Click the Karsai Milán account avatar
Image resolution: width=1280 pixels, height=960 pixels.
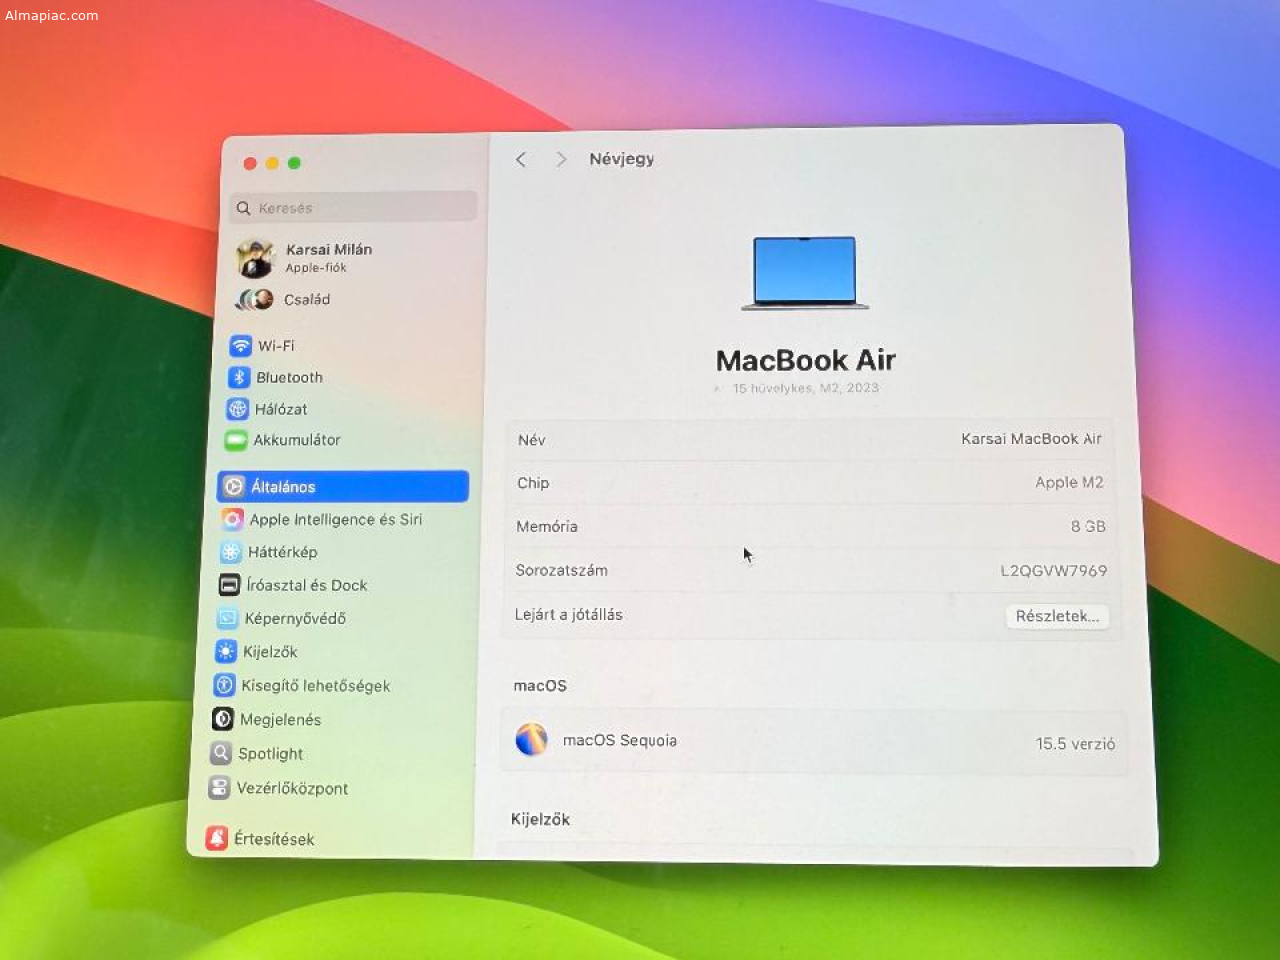tap(256, 259)
